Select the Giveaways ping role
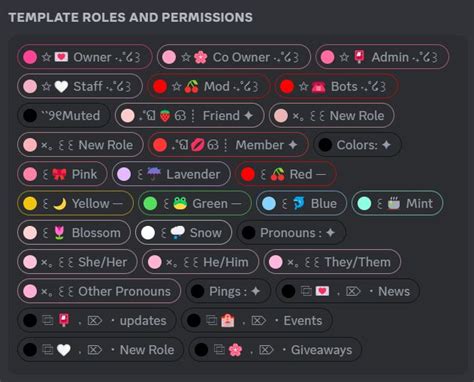This screenshot has height=382, width=474. (x=275, y=350)
